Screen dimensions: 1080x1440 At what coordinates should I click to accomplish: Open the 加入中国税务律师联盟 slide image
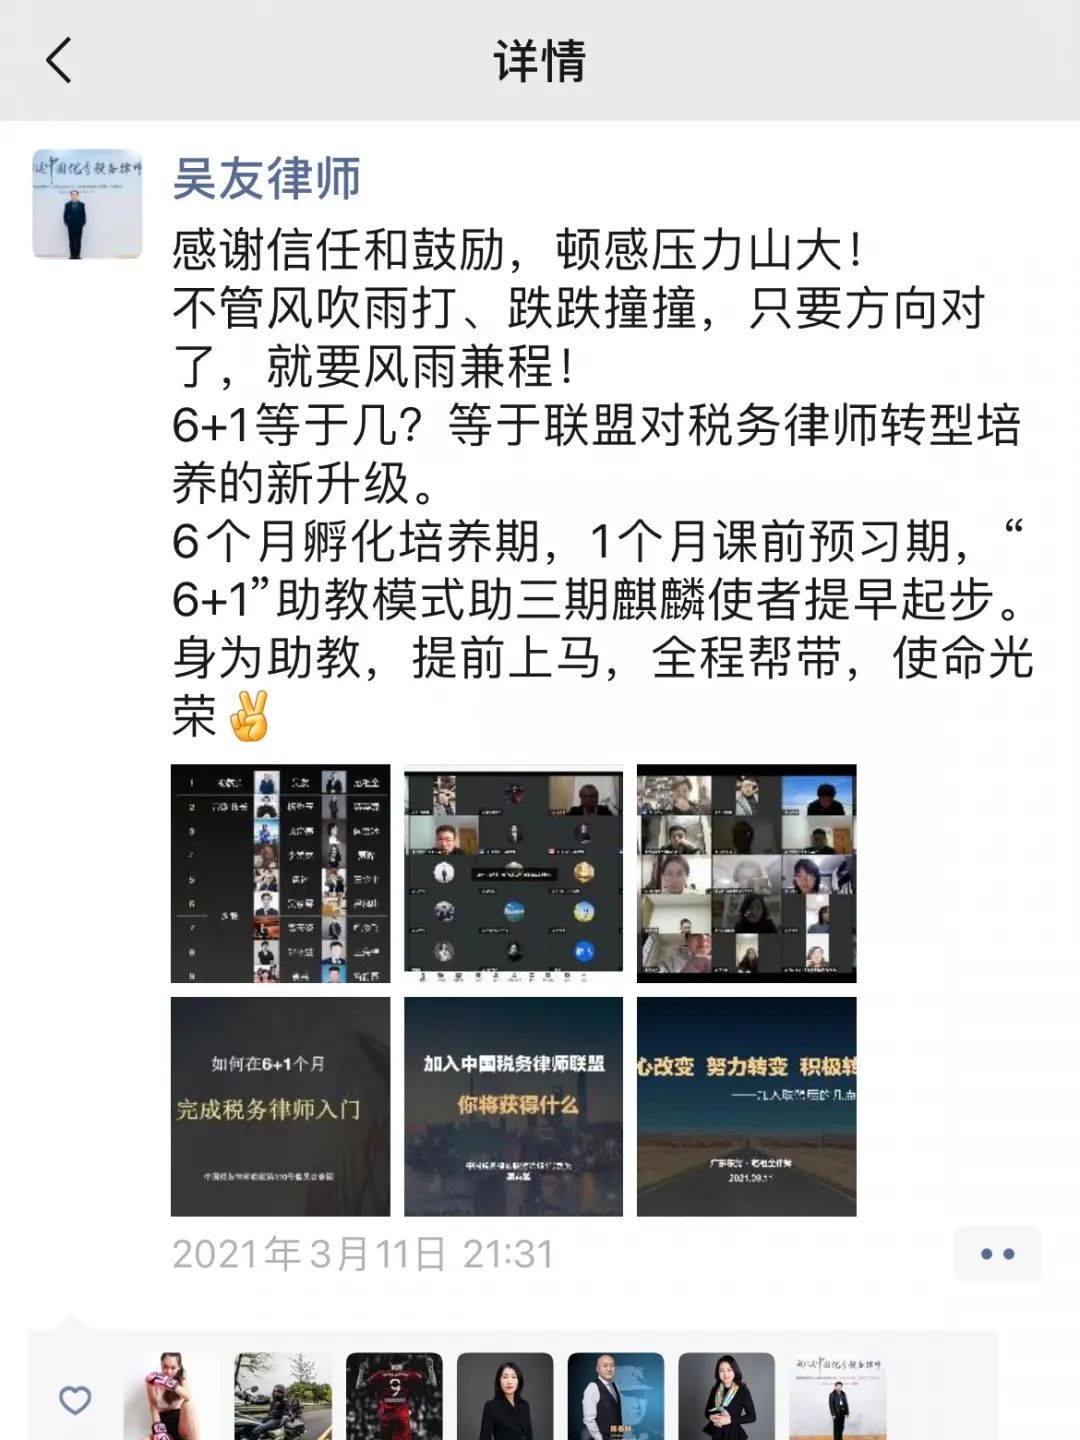[x=514, y=1106]
